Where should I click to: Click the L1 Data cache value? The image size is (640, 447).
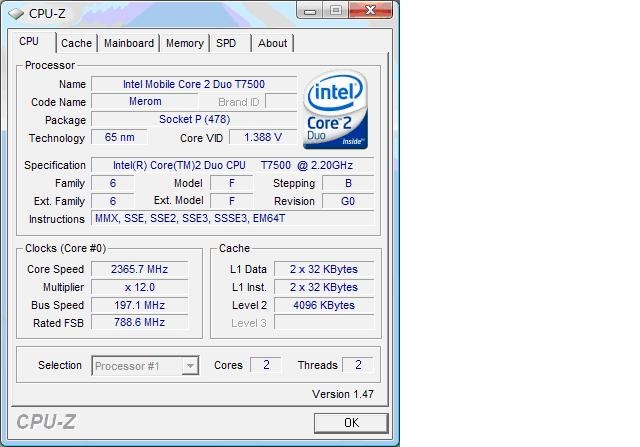324,269
